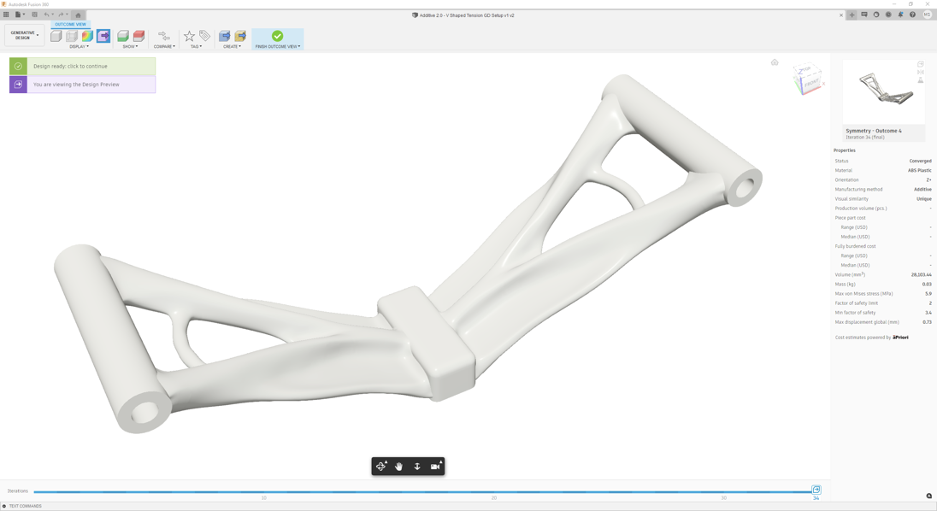Select the pan hand tool
Screen dimensions: 938x512
pos(399,467)
